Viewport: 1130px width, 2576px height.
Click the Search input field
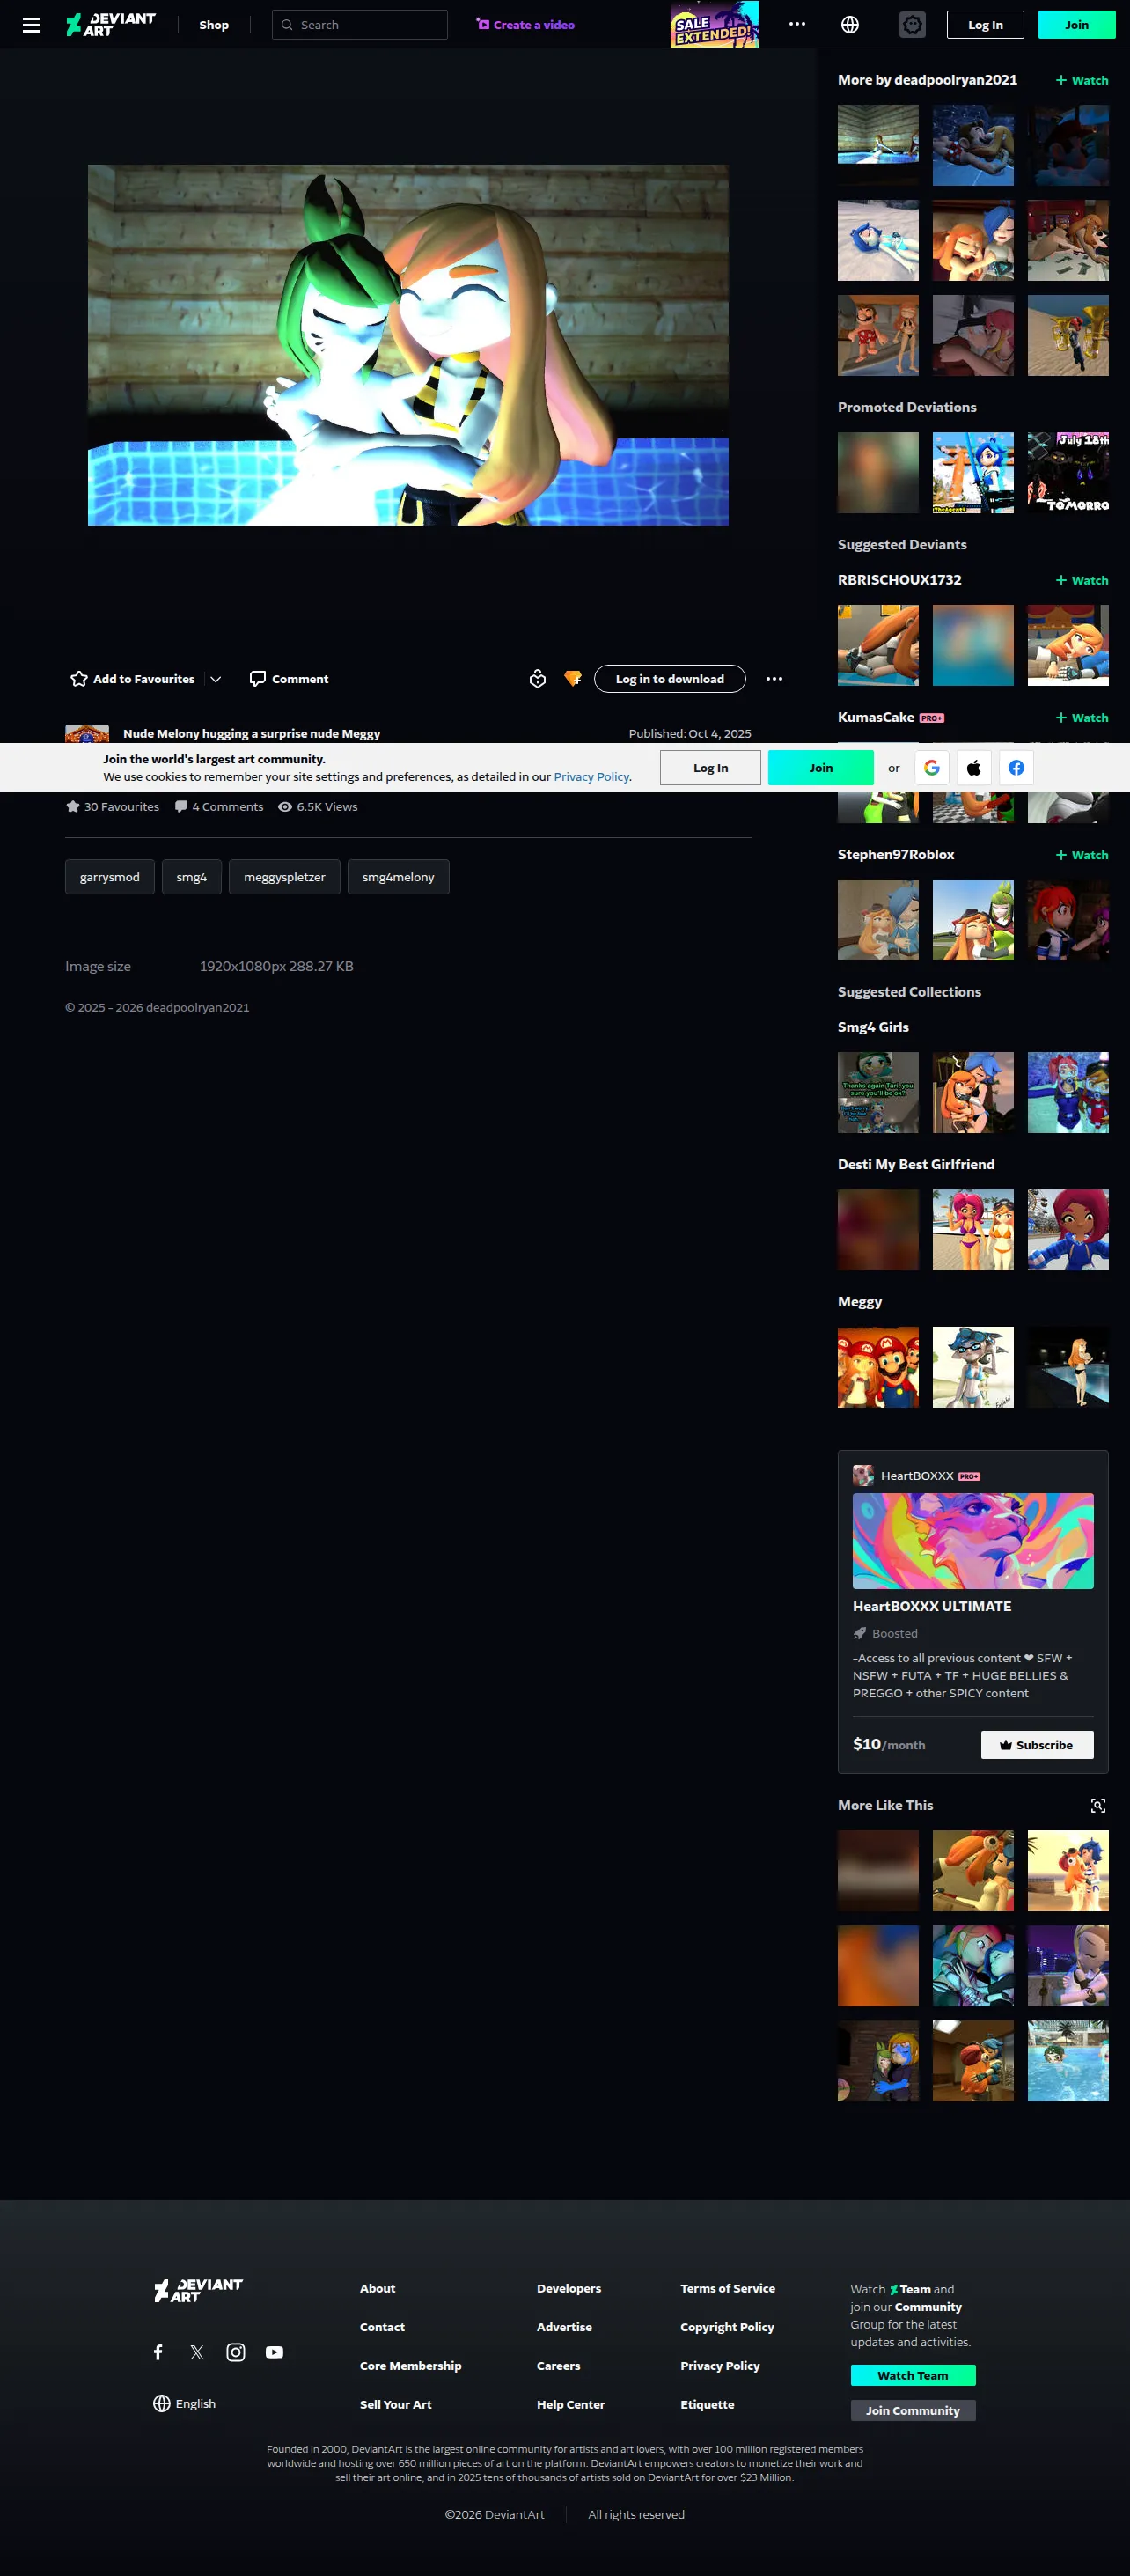coord(360,25)
